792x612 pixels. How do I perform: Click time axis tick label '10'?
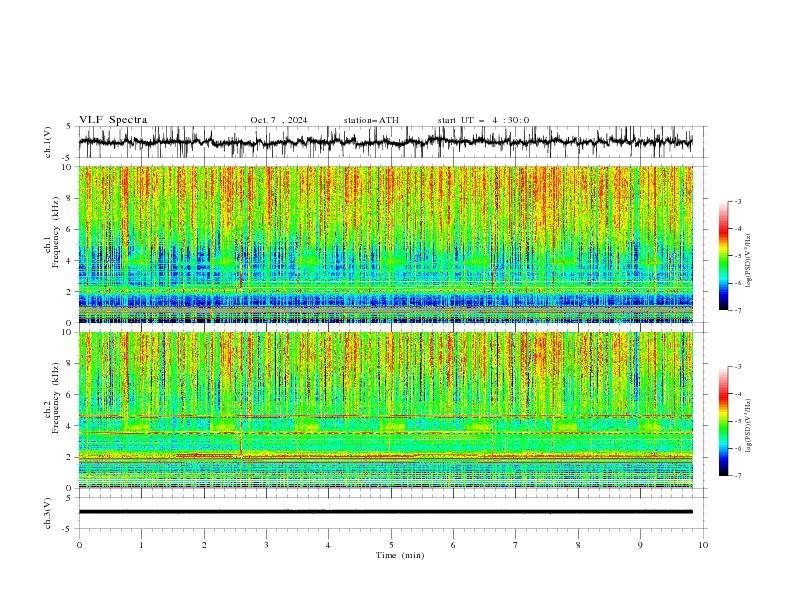coord(703,545)
